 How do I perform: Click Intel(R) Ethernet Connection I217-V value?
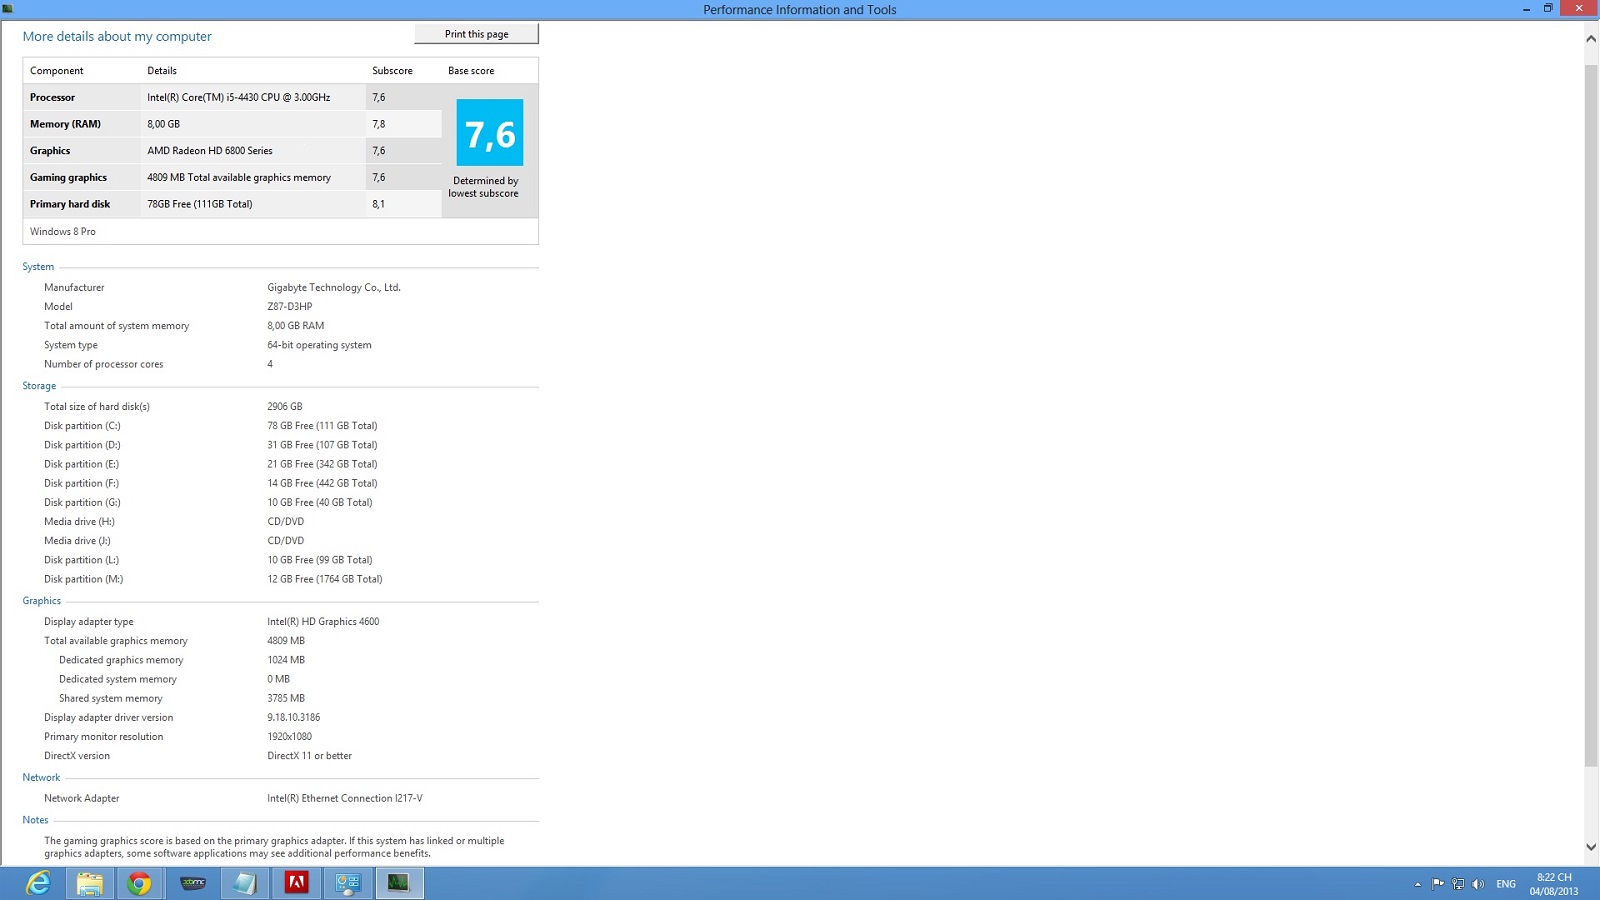(345, 798)
